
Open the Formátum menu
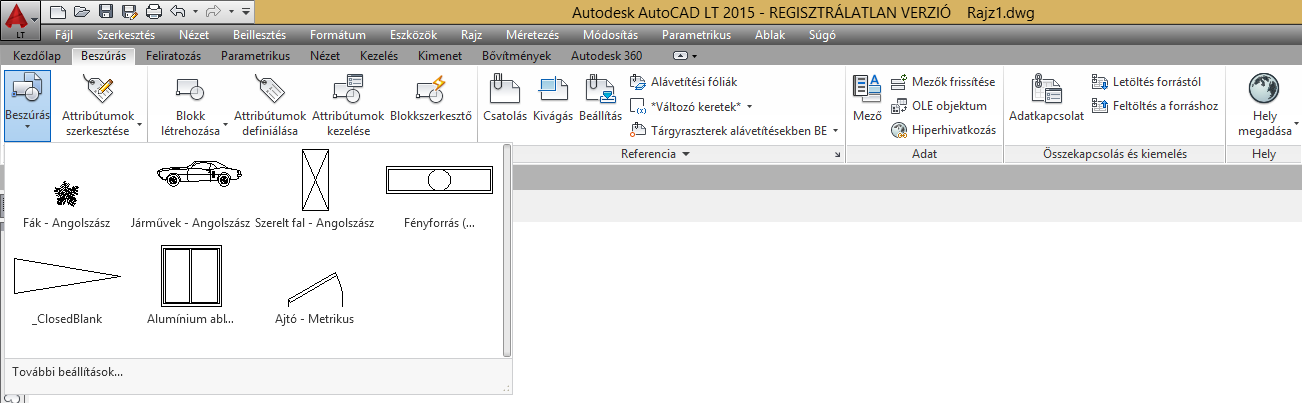337,35
